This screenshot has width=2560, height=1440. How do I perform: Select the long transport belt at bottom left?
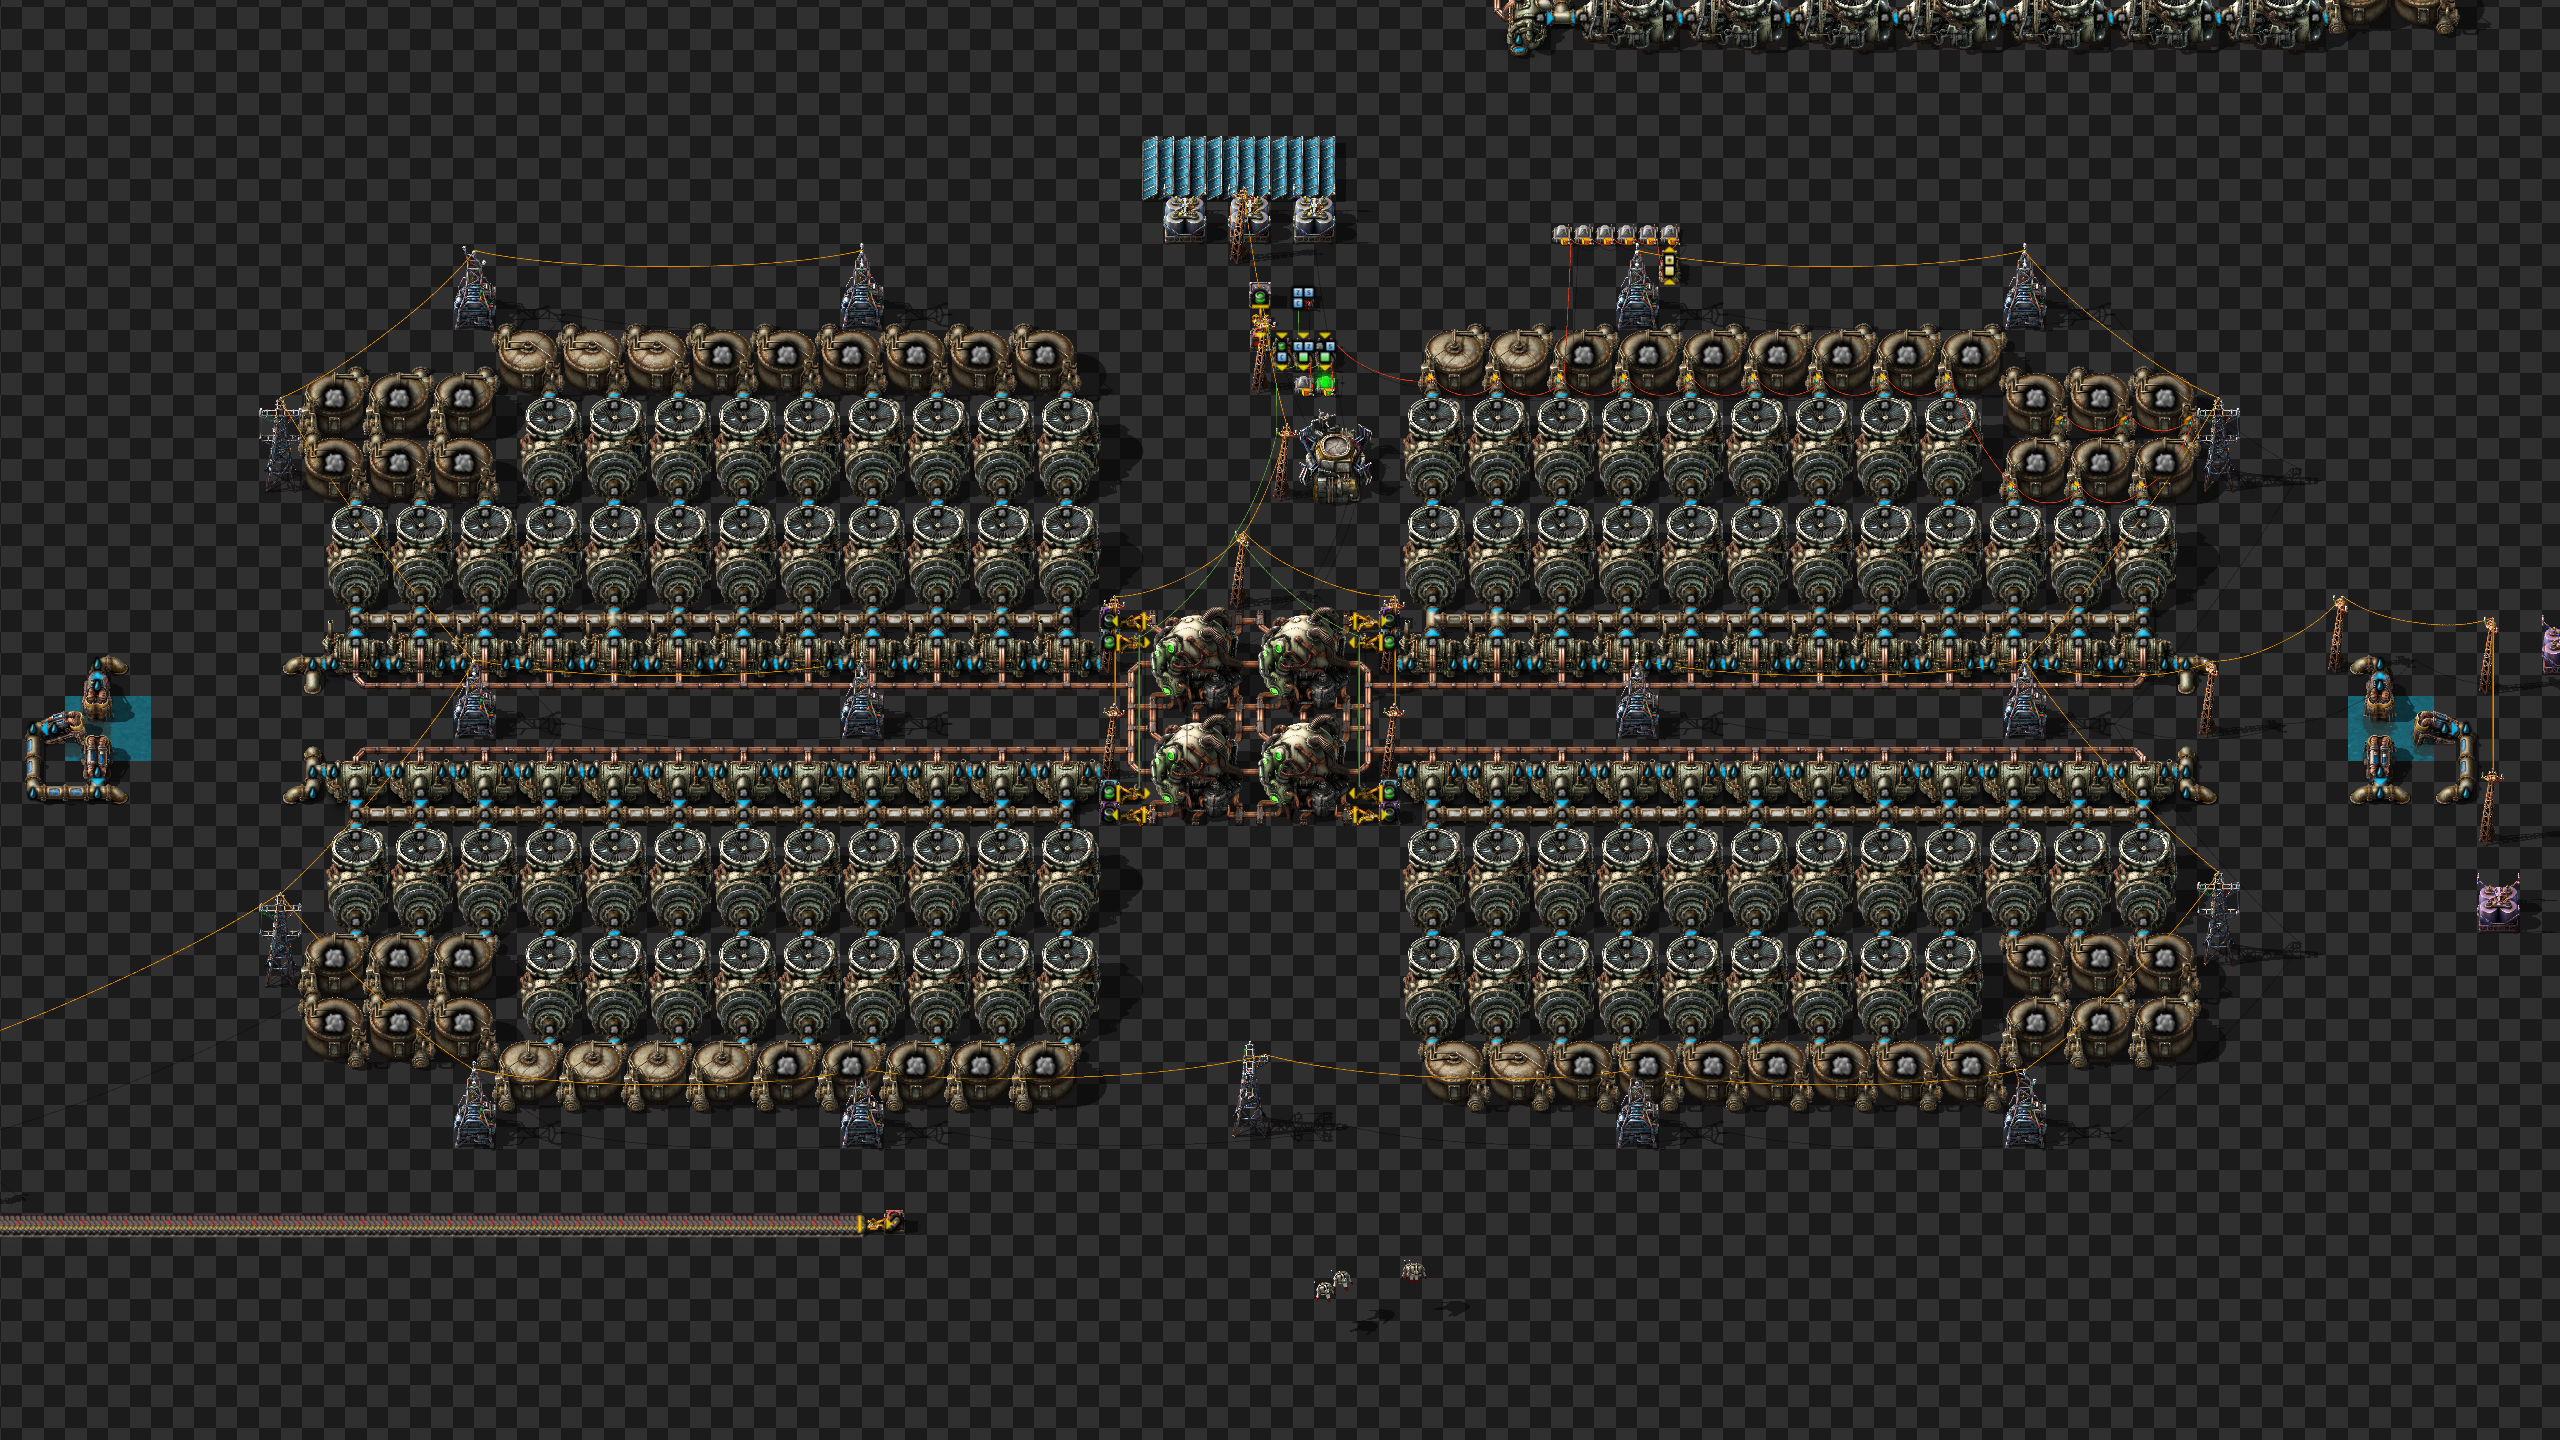(431, 1224)
